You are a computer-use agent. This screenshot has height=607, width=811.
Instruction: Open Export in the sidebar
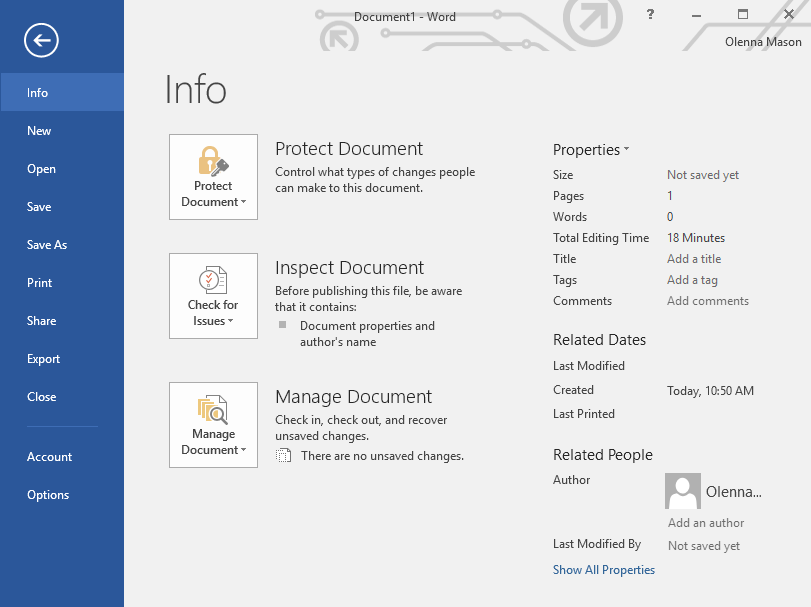44,359
